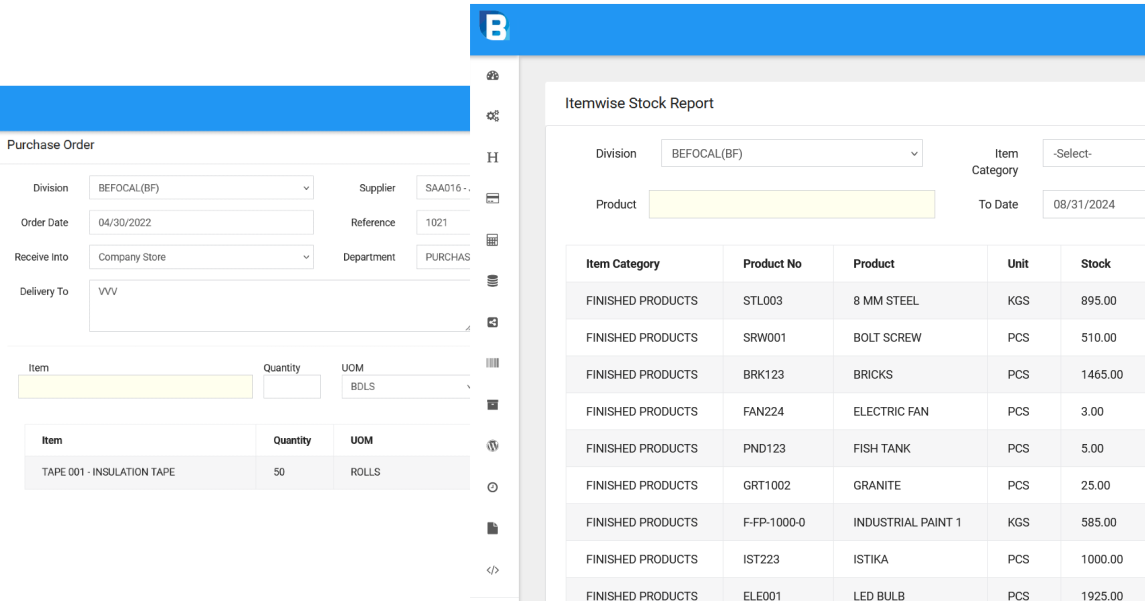This screenshot has height=601, width=1145.
Task: Open the settings gears icon in sidebar
Action: point(492,116)
